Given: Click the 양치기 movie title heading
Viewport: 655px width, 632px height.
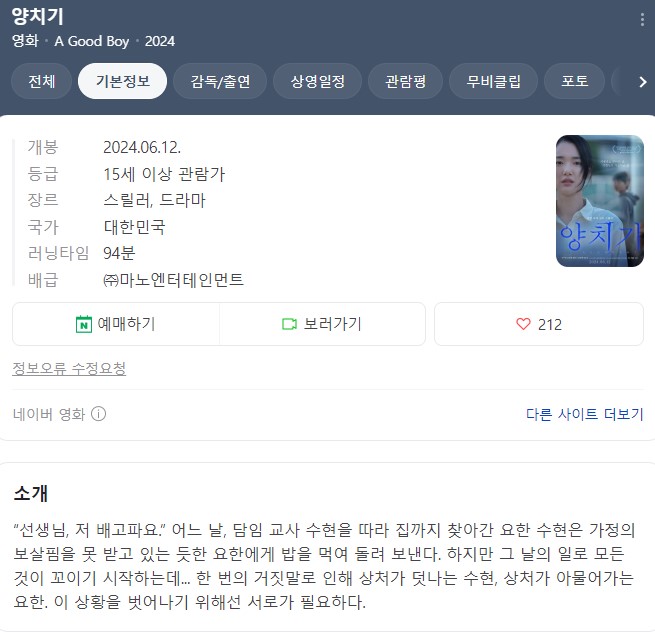Looking at the screenshot, I should pos(38,17).
